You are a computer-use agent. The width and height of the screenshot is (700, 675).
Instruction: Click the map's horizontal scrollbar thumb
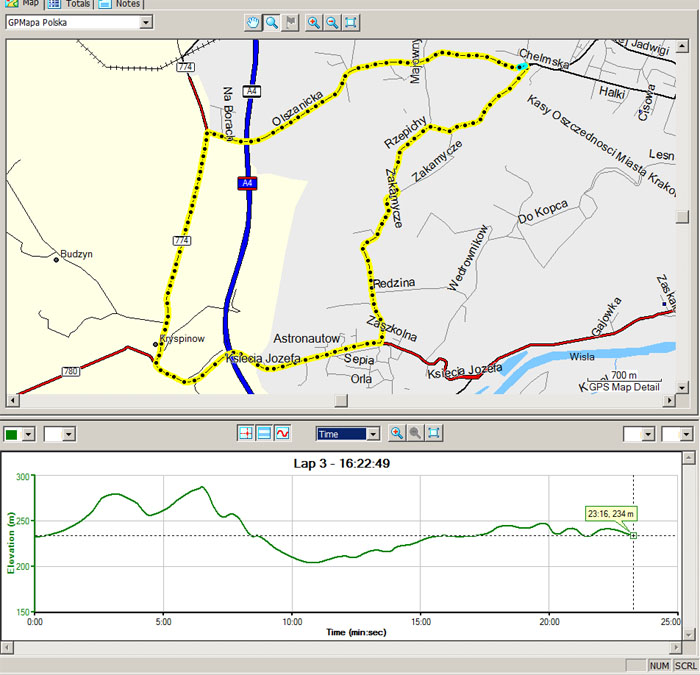[341, 401]
